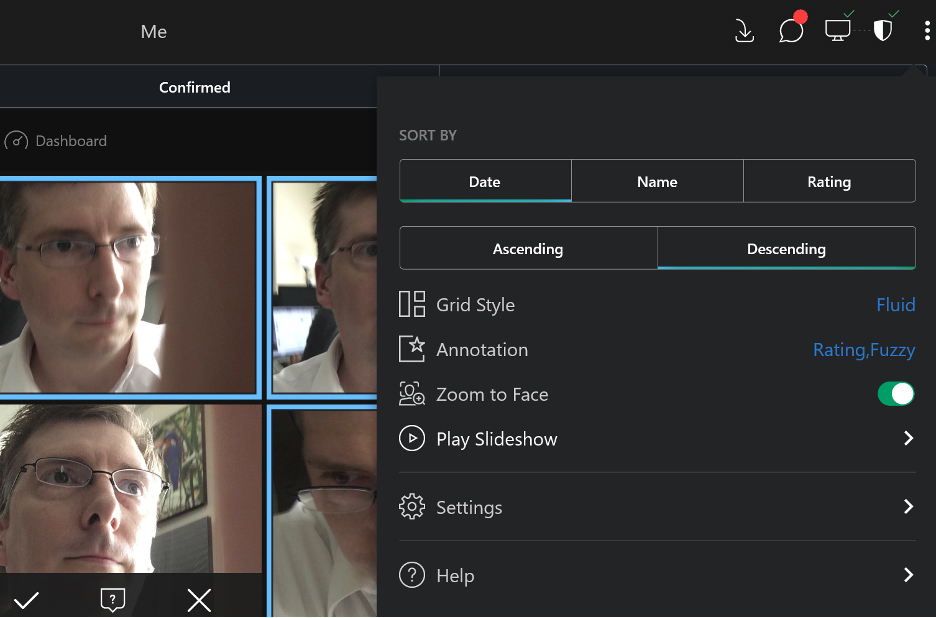Change Grid Style from Fluid
936x618 pixels.
896,304
